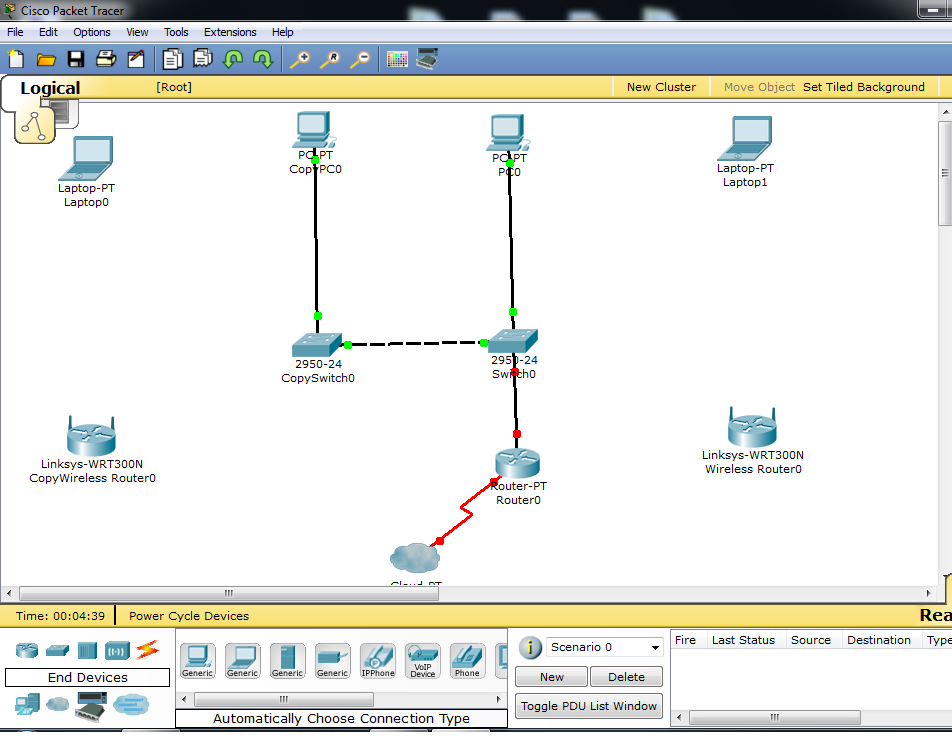
Task: Open the File menu
Action: (15, 32)
